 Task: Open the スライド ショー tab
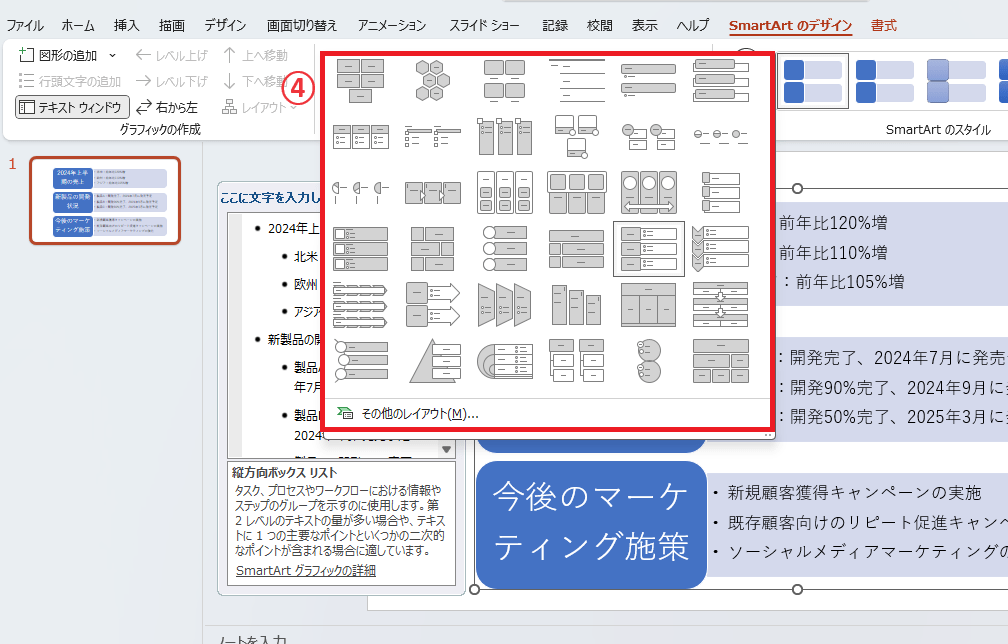pos(484,26)
